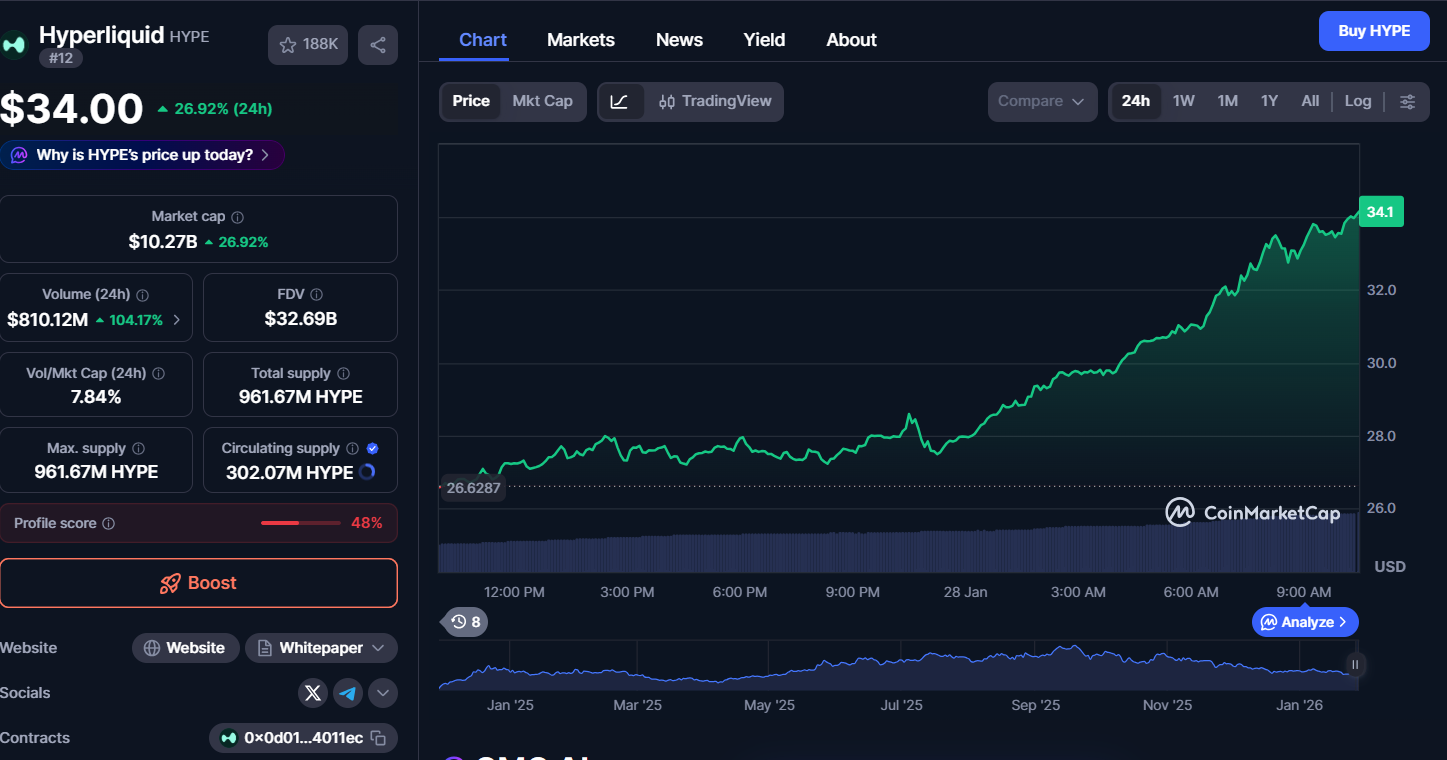Toggle Log scale on the chart
1447x760 pixels.
1357,101
